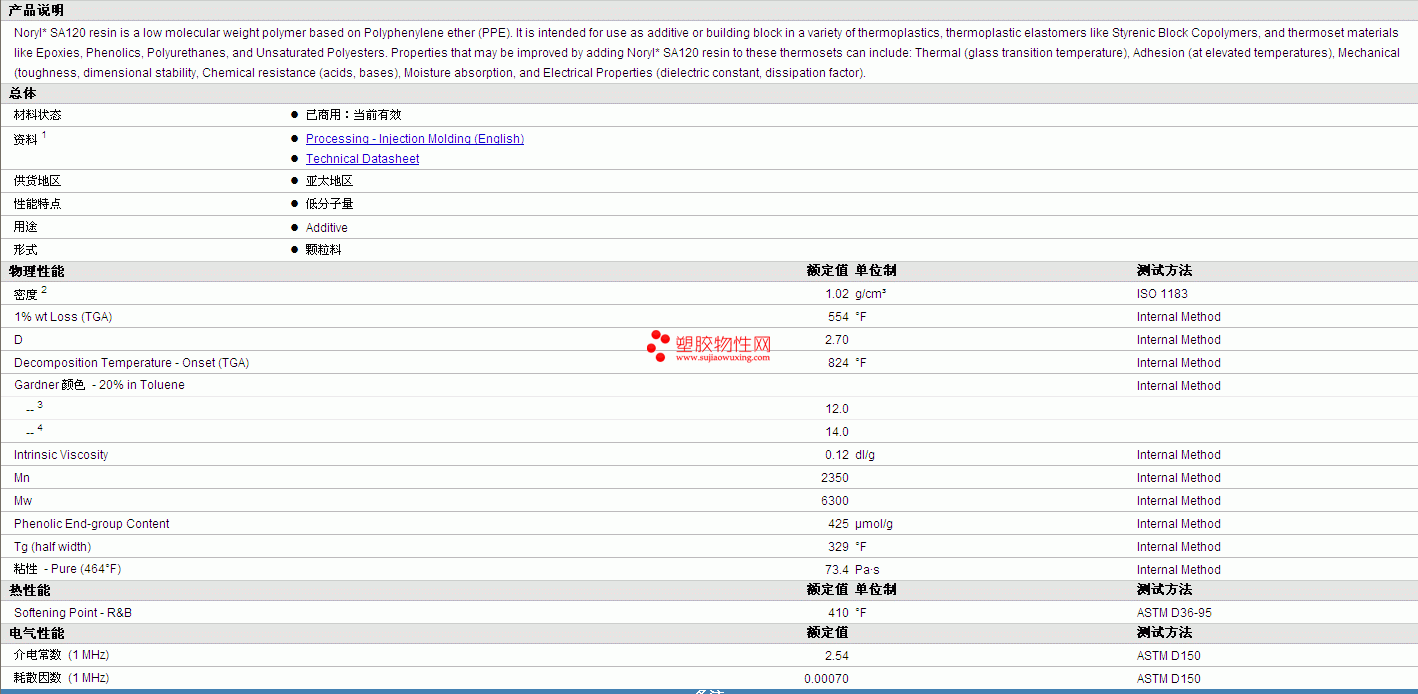The height and width of the screenshot is (694, 1418).
Task: Select the Softening Point - R&B label
Action: tap(73, 613)
